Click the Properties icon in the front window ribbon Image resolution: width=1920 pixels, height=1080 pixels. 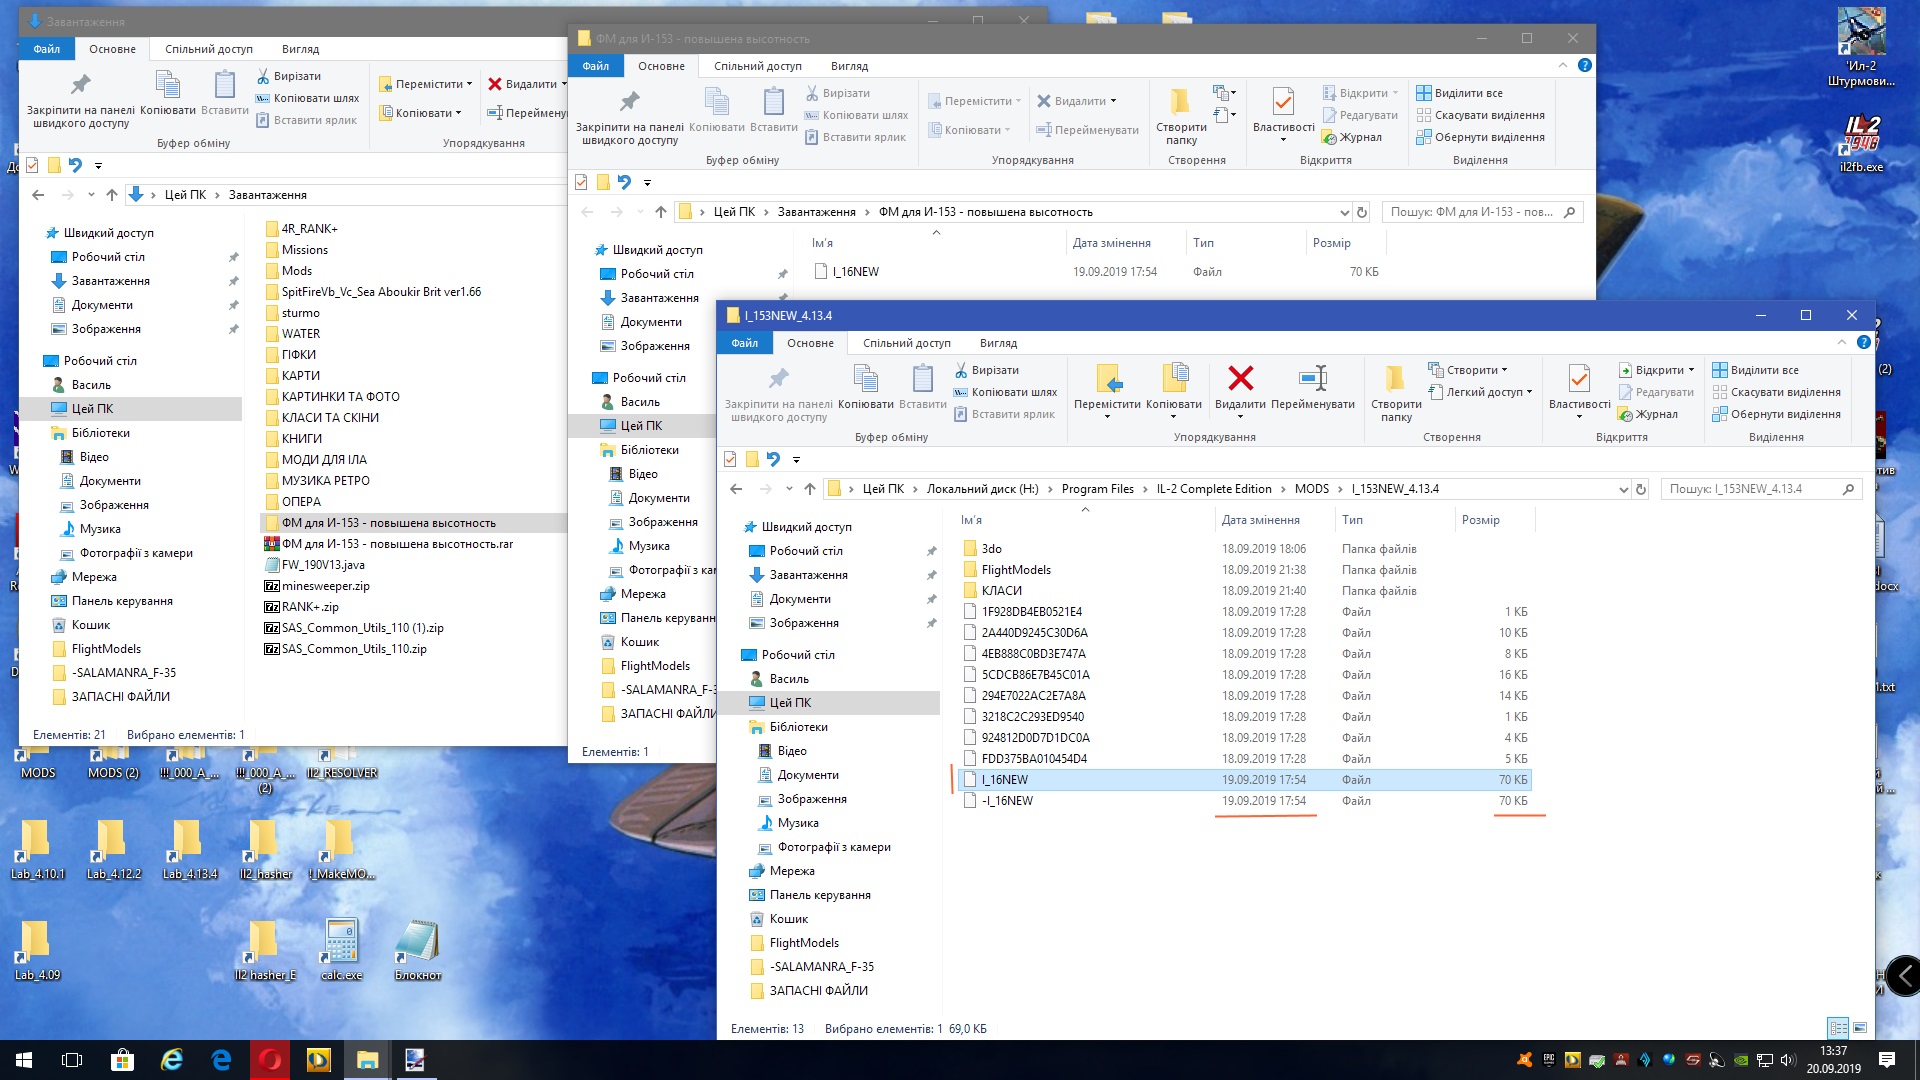pyautogui.click(x=1579, y=379)
